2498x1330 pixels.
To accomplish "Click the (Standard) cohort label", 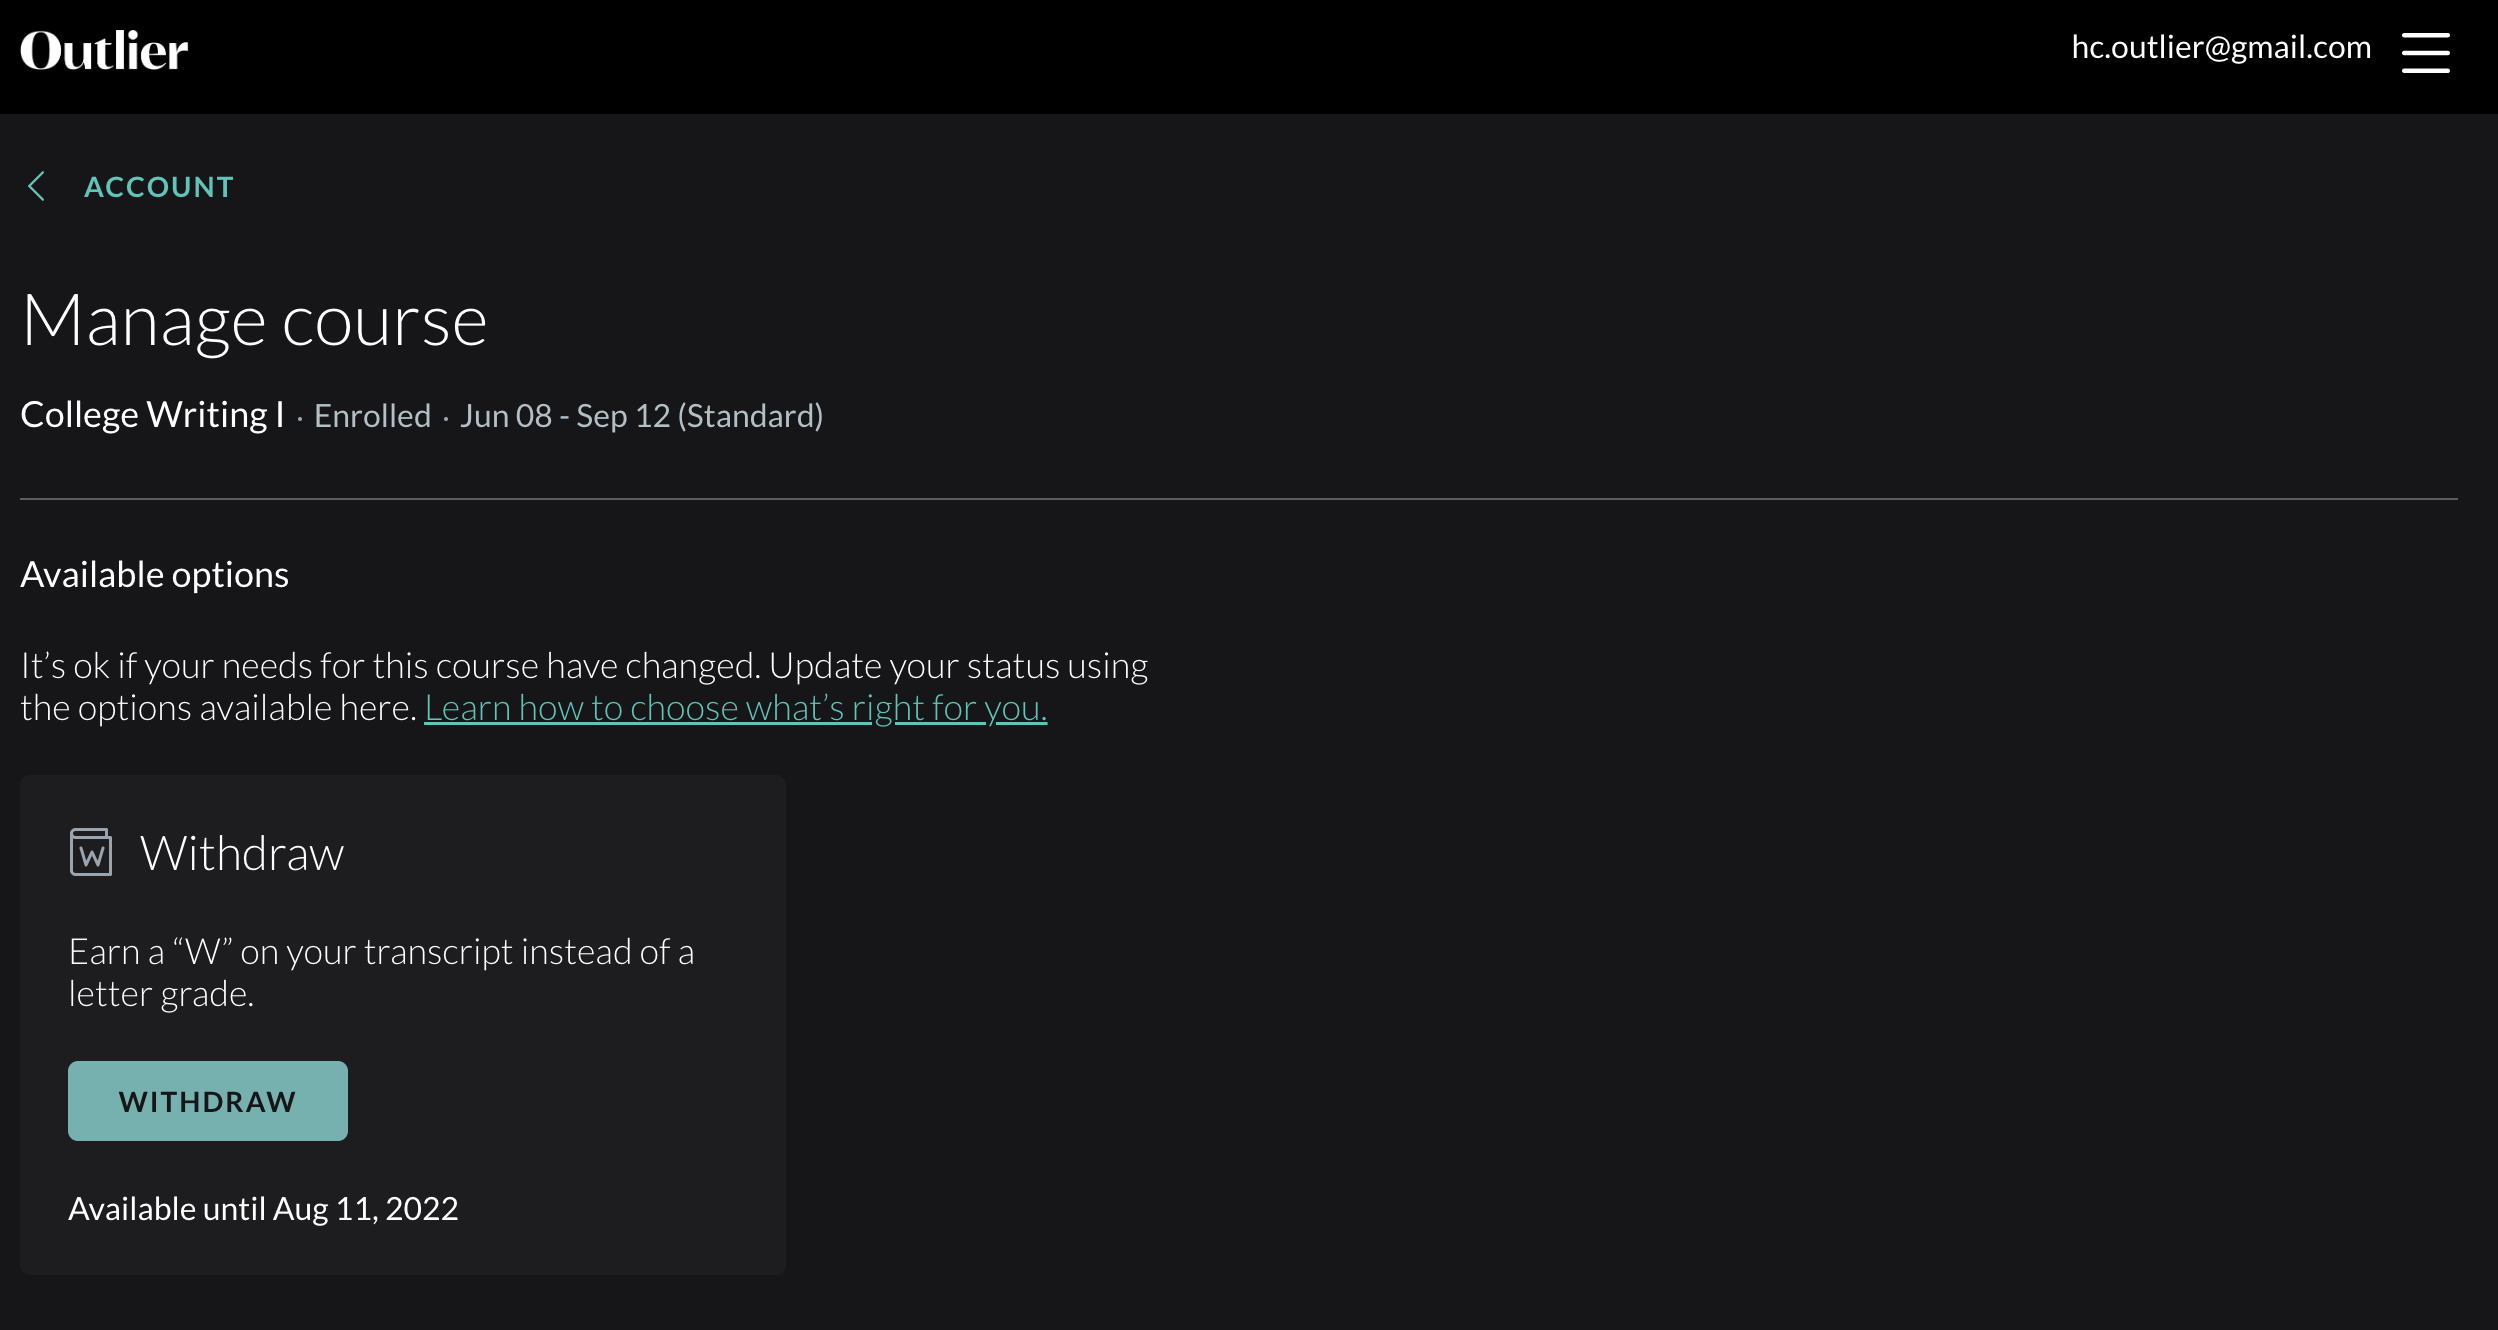I will coord(750,416).
